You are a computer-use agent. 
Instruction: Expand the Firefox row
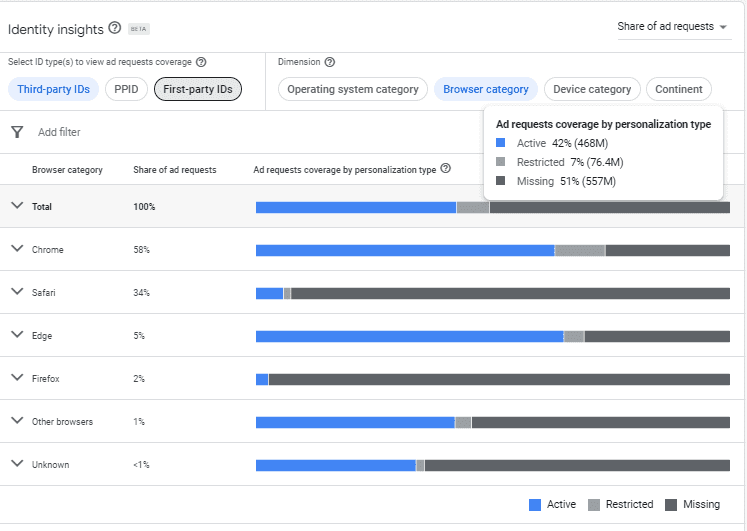(x=16, y=377)
